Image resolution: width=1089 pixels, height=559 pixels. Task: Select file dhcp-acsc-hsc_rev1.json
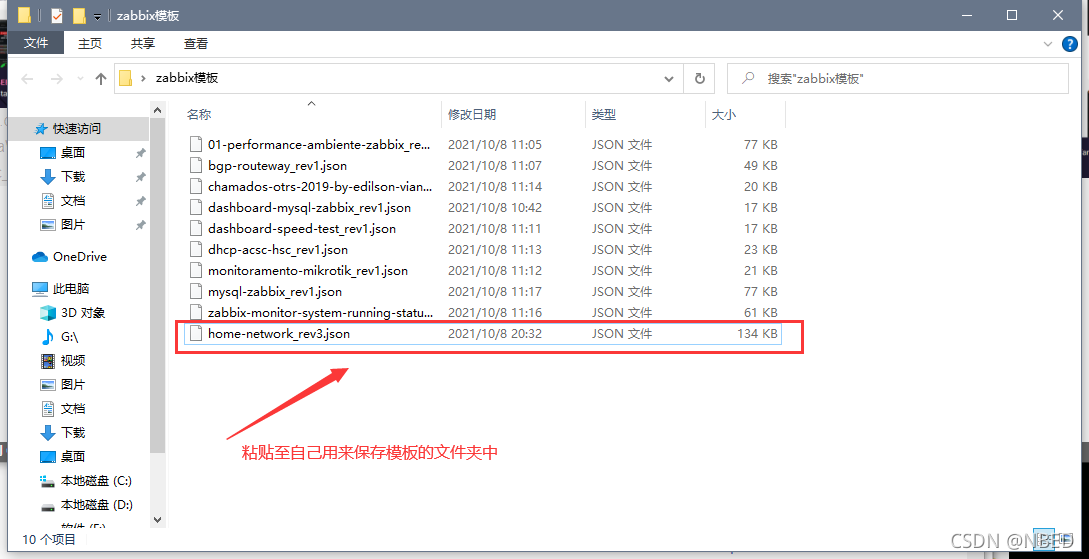tap(278, 249)
